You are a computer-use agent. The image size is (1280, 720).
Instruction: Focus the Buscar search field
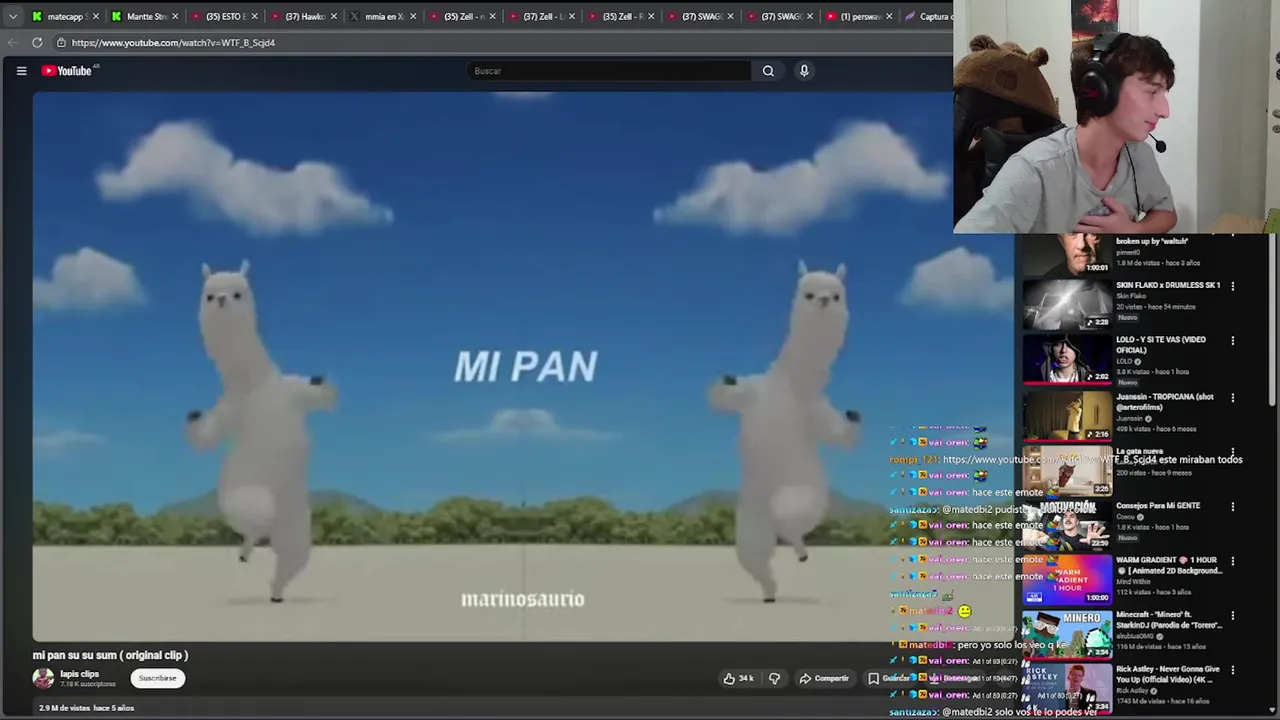click(x=608, y=71)
